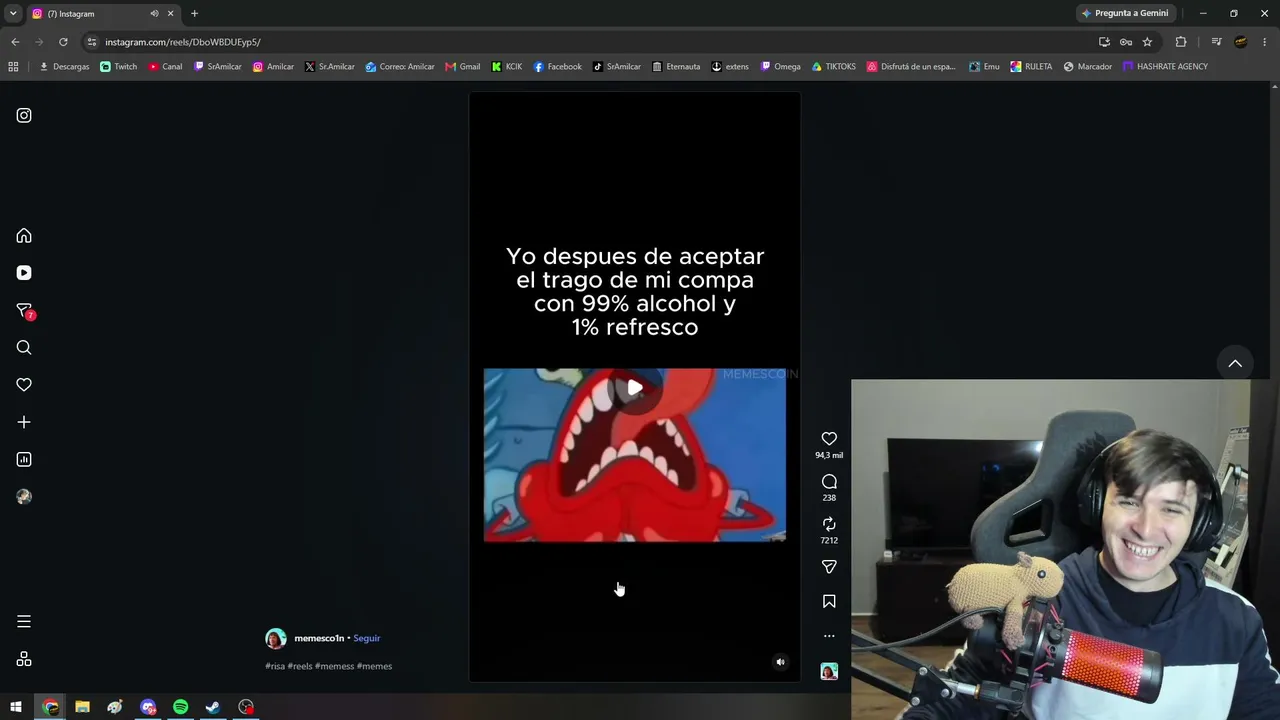Open the TIKTOKS bookmark
Viewport: 1280px width, 720px height.
[834, 67]
